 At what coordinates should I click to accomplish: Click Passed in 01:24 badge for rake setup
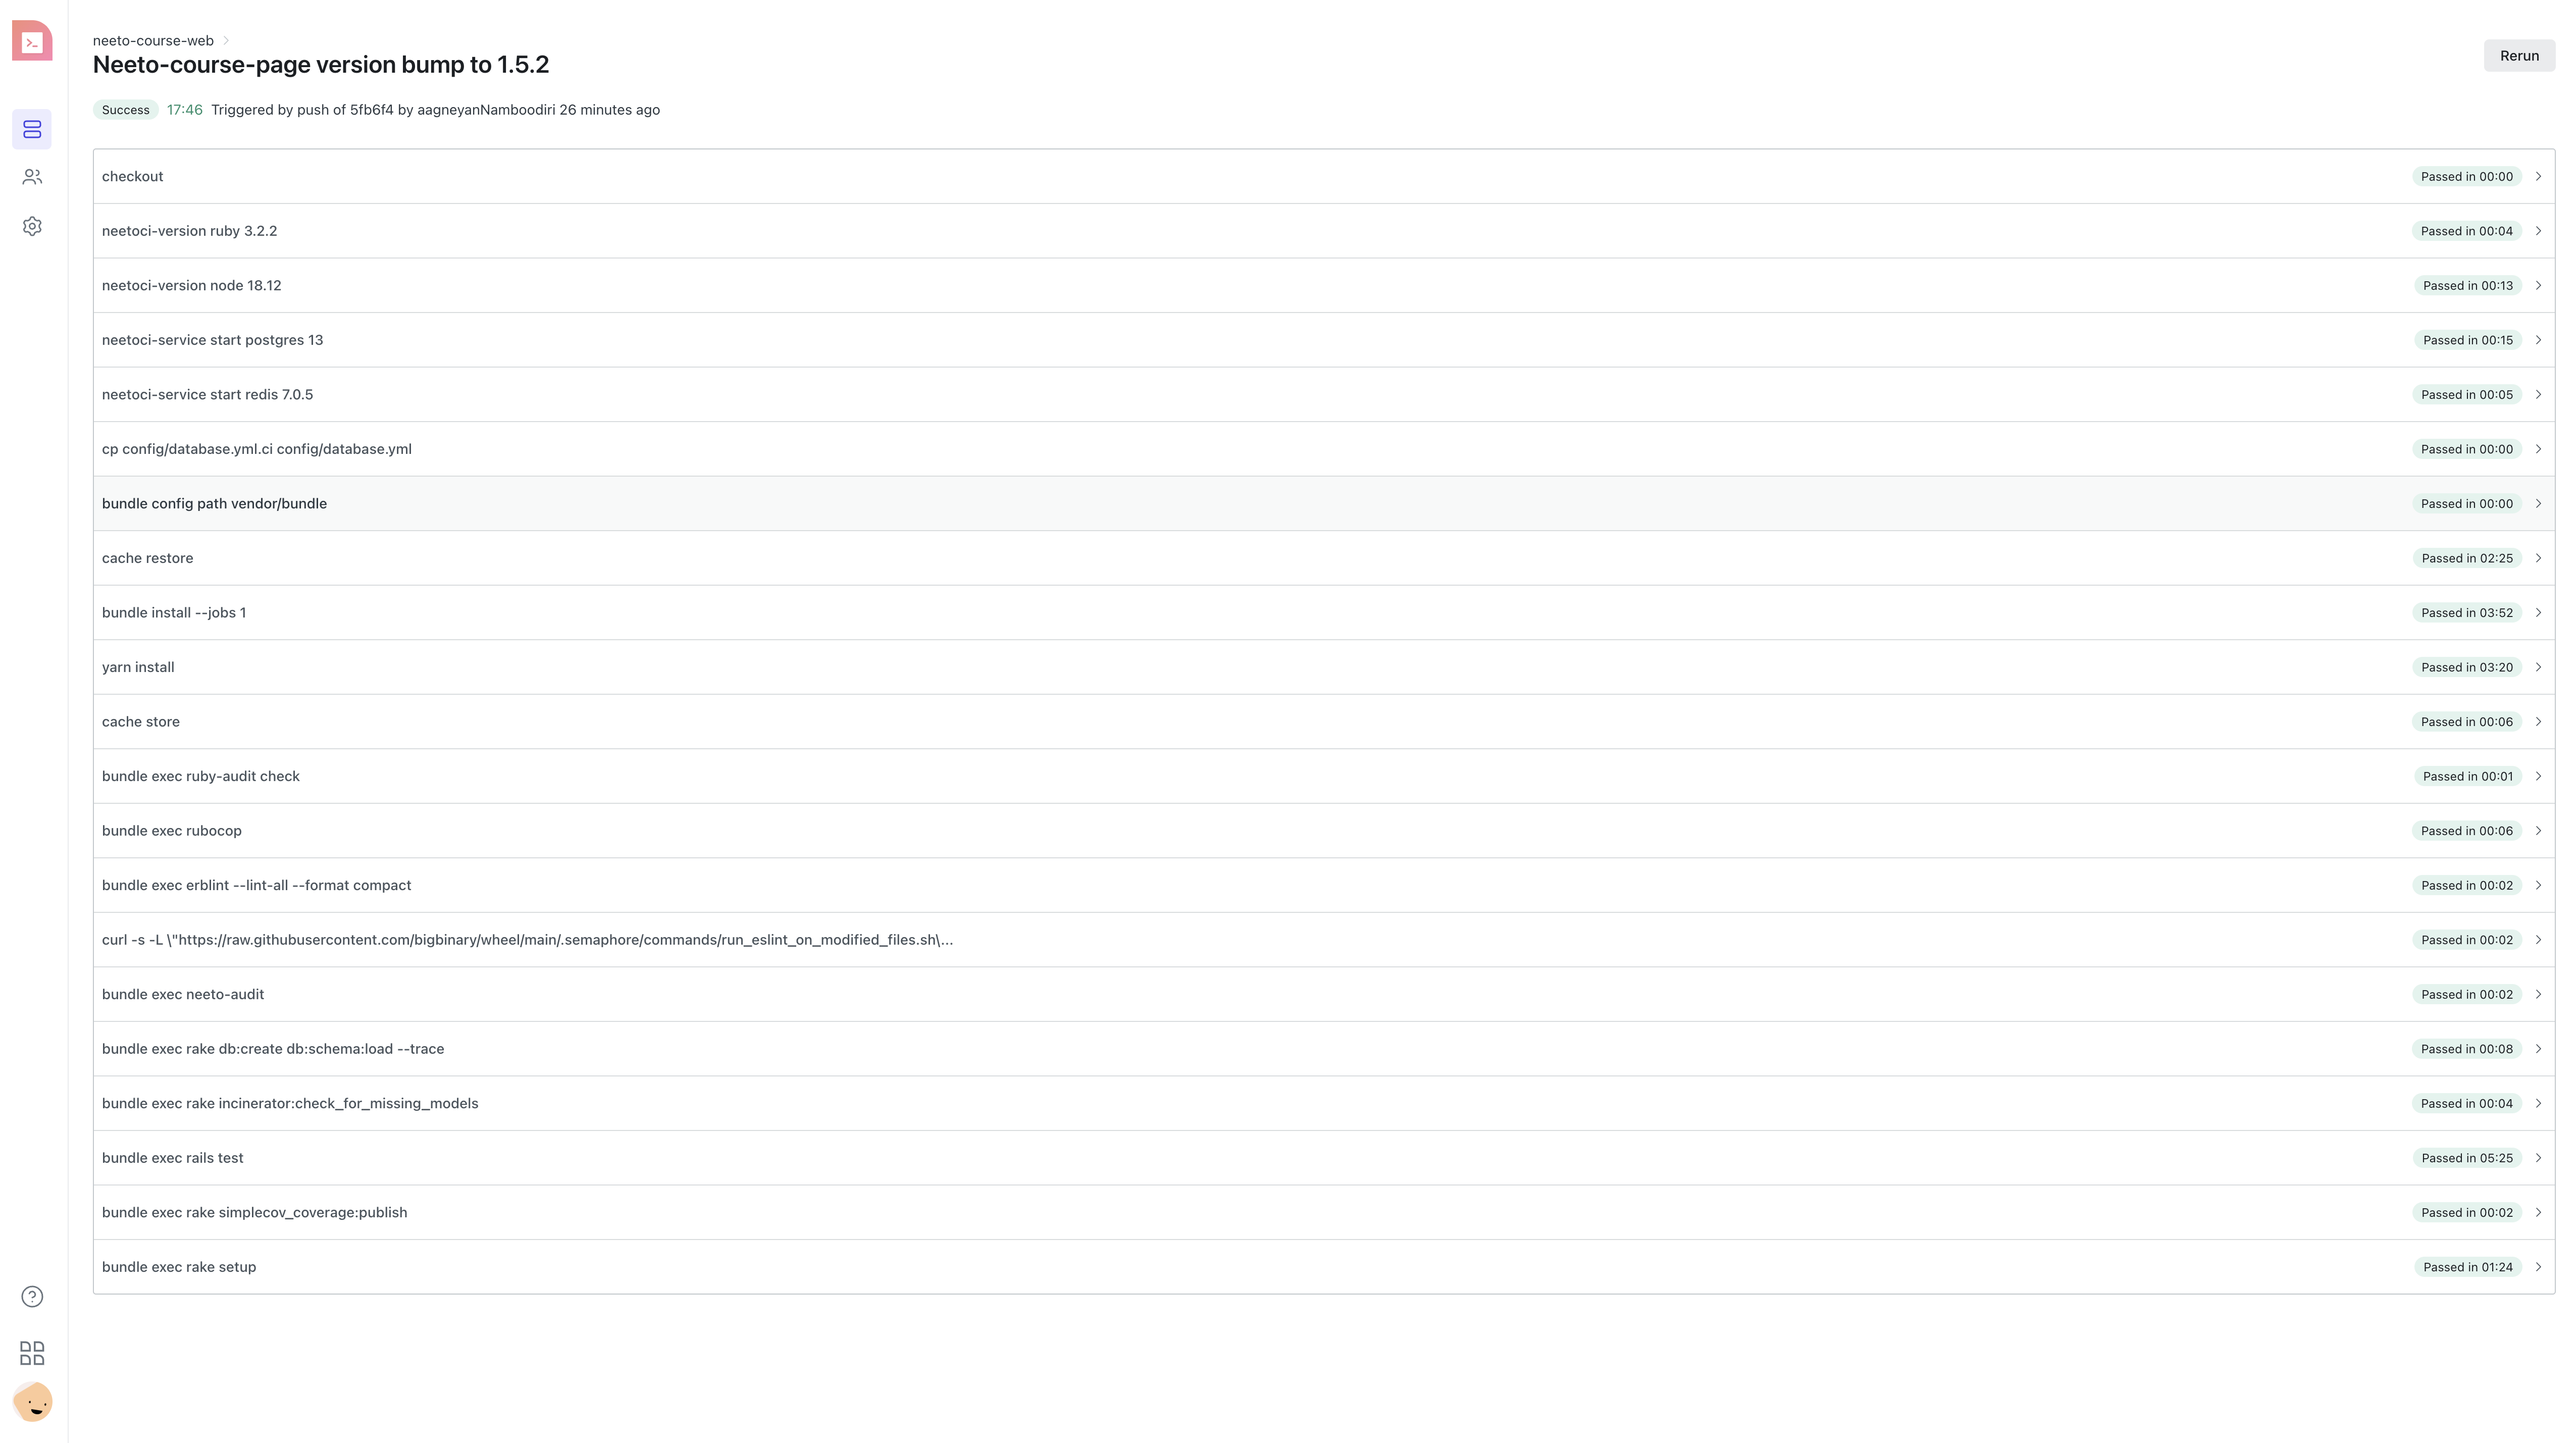2467,1267
